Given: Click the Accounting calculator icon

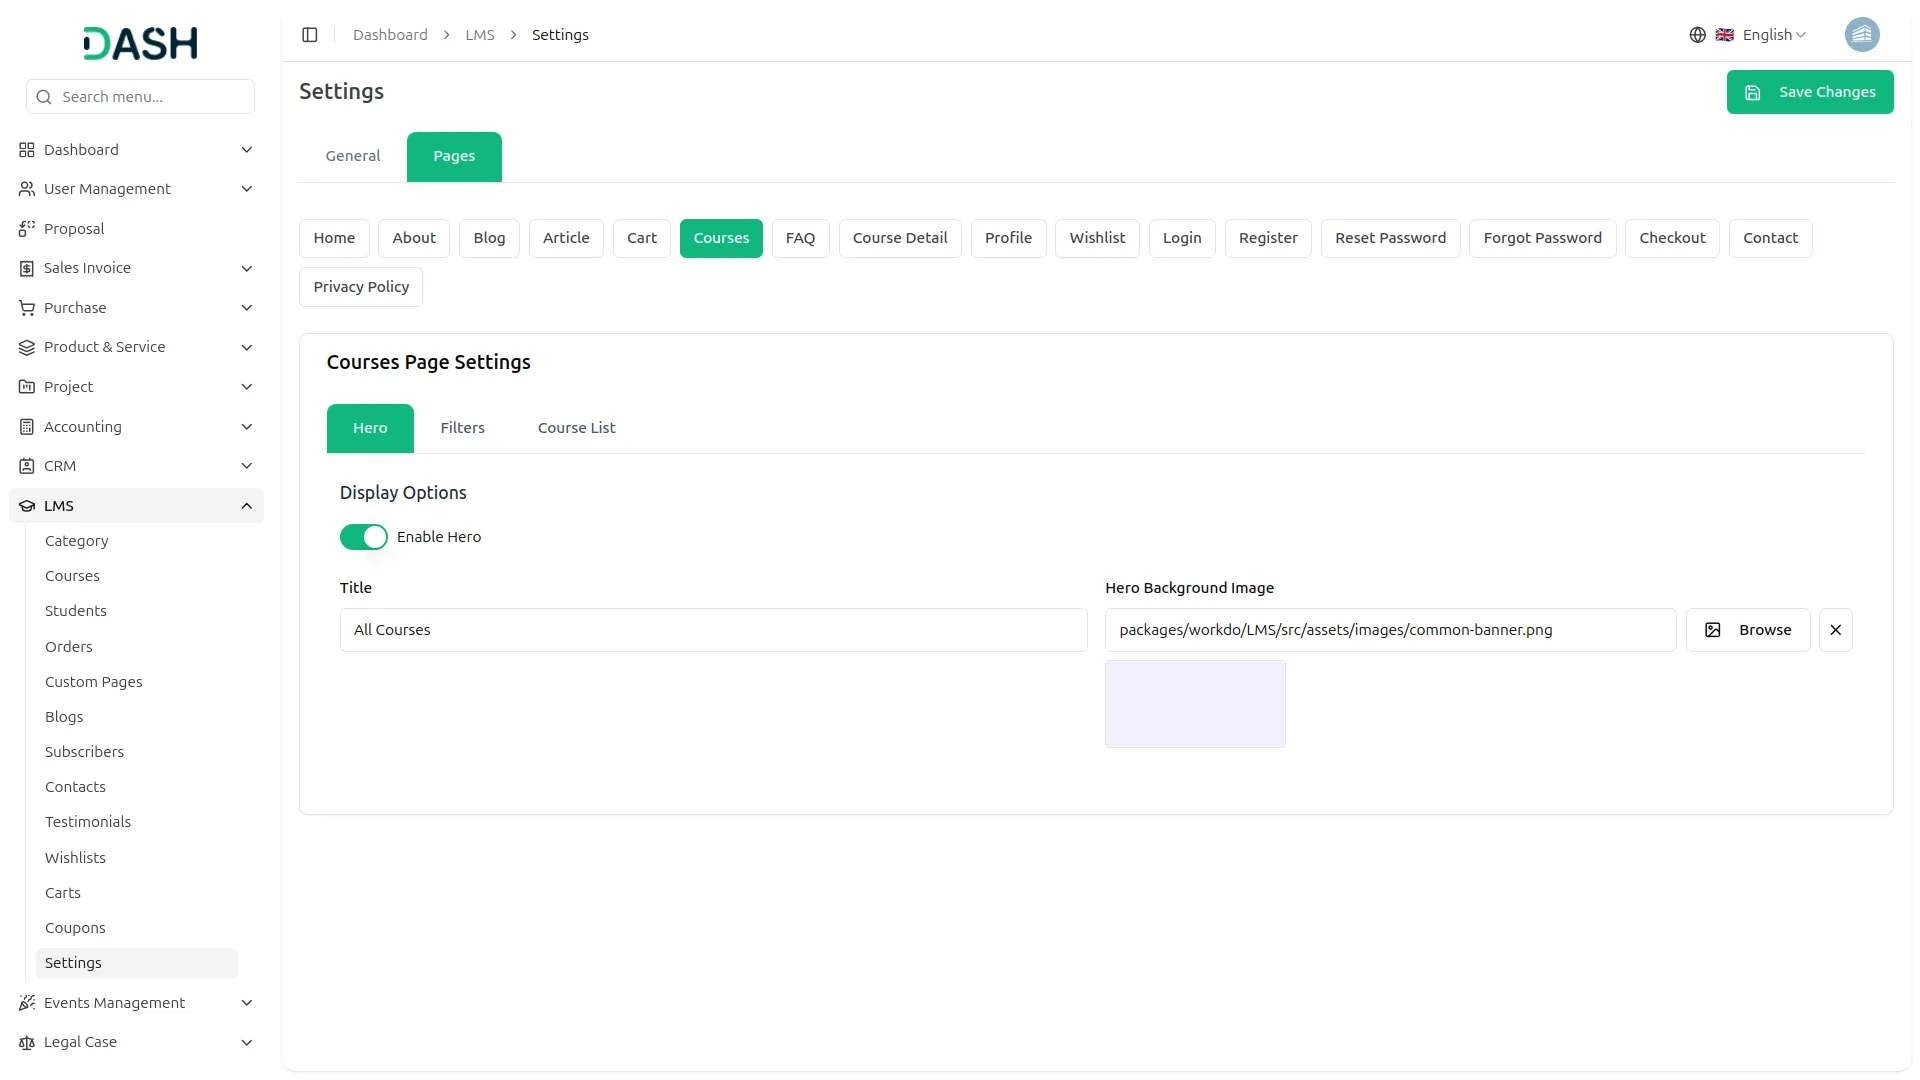Looking at the screenshot, I should (27, 427).
